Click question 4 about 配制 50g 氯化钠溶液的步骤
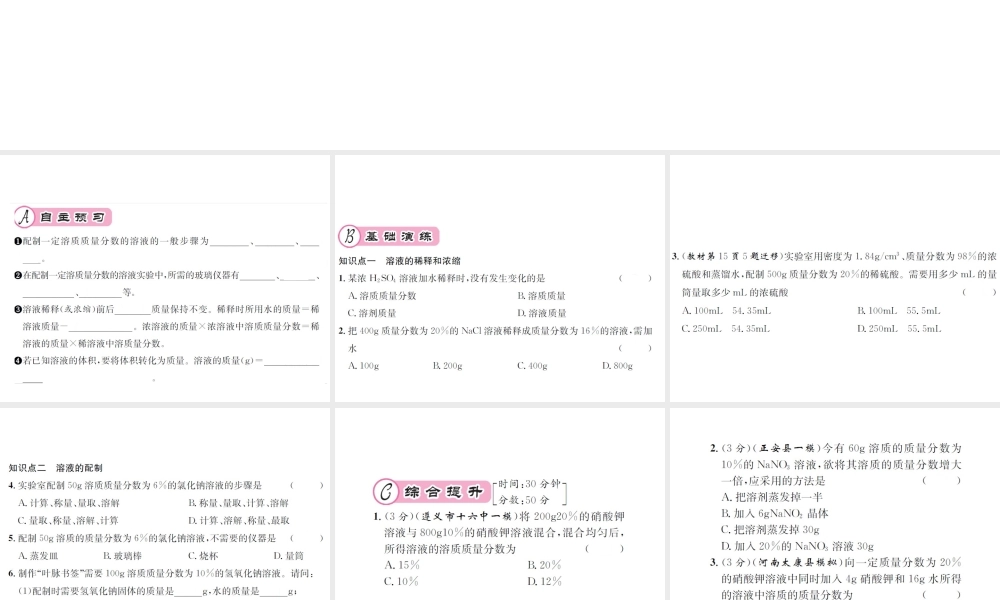Viewport: 1000px width, 600px height. [x=166, y=485]
